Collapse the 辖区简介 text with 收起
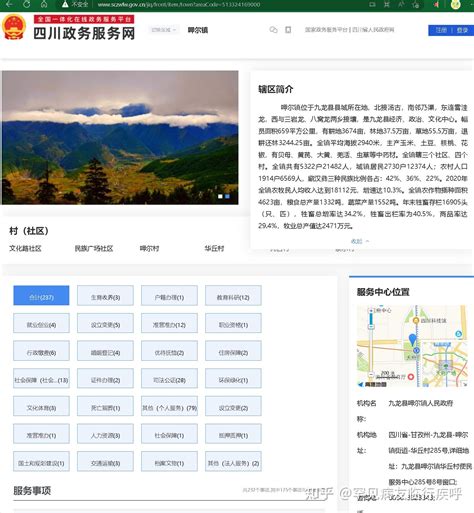The image size is (474, 513). coord(359,241)
